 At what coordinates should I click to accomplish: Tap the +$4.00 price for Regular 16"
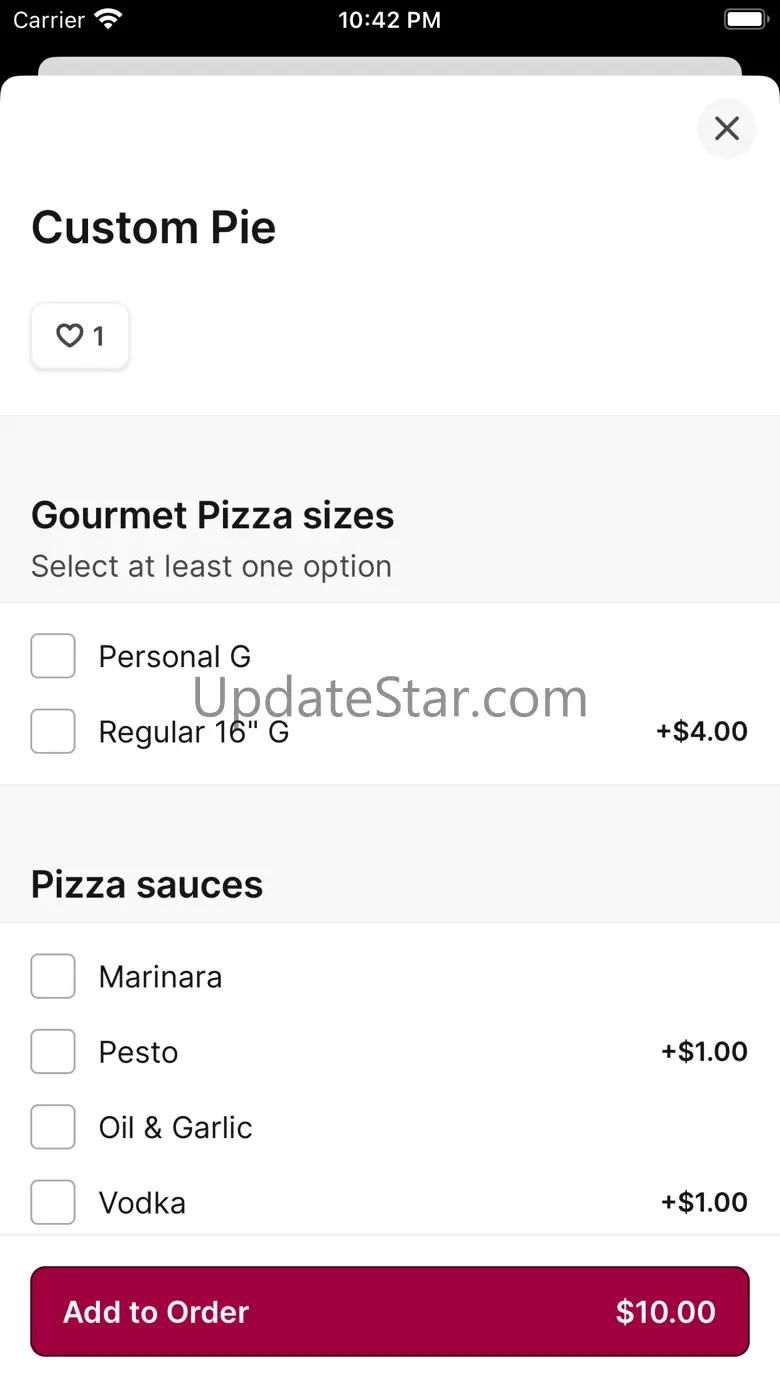701,731
